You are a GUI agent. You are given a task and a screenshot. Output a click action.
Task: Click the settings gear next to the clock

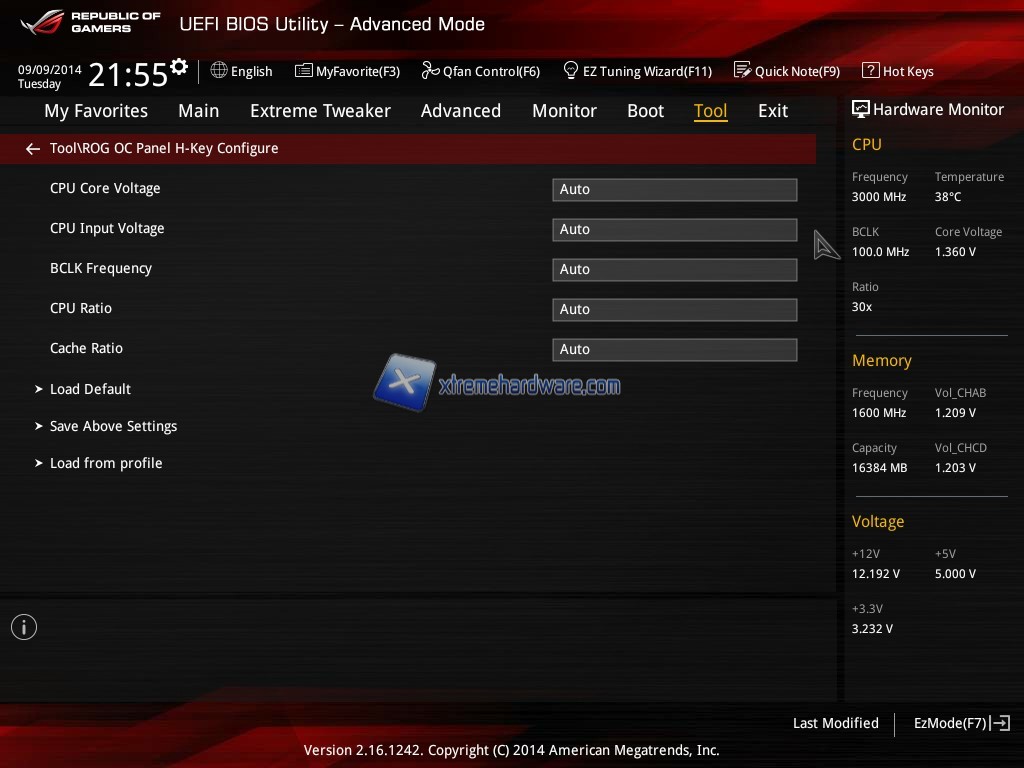tap(179, 67)
